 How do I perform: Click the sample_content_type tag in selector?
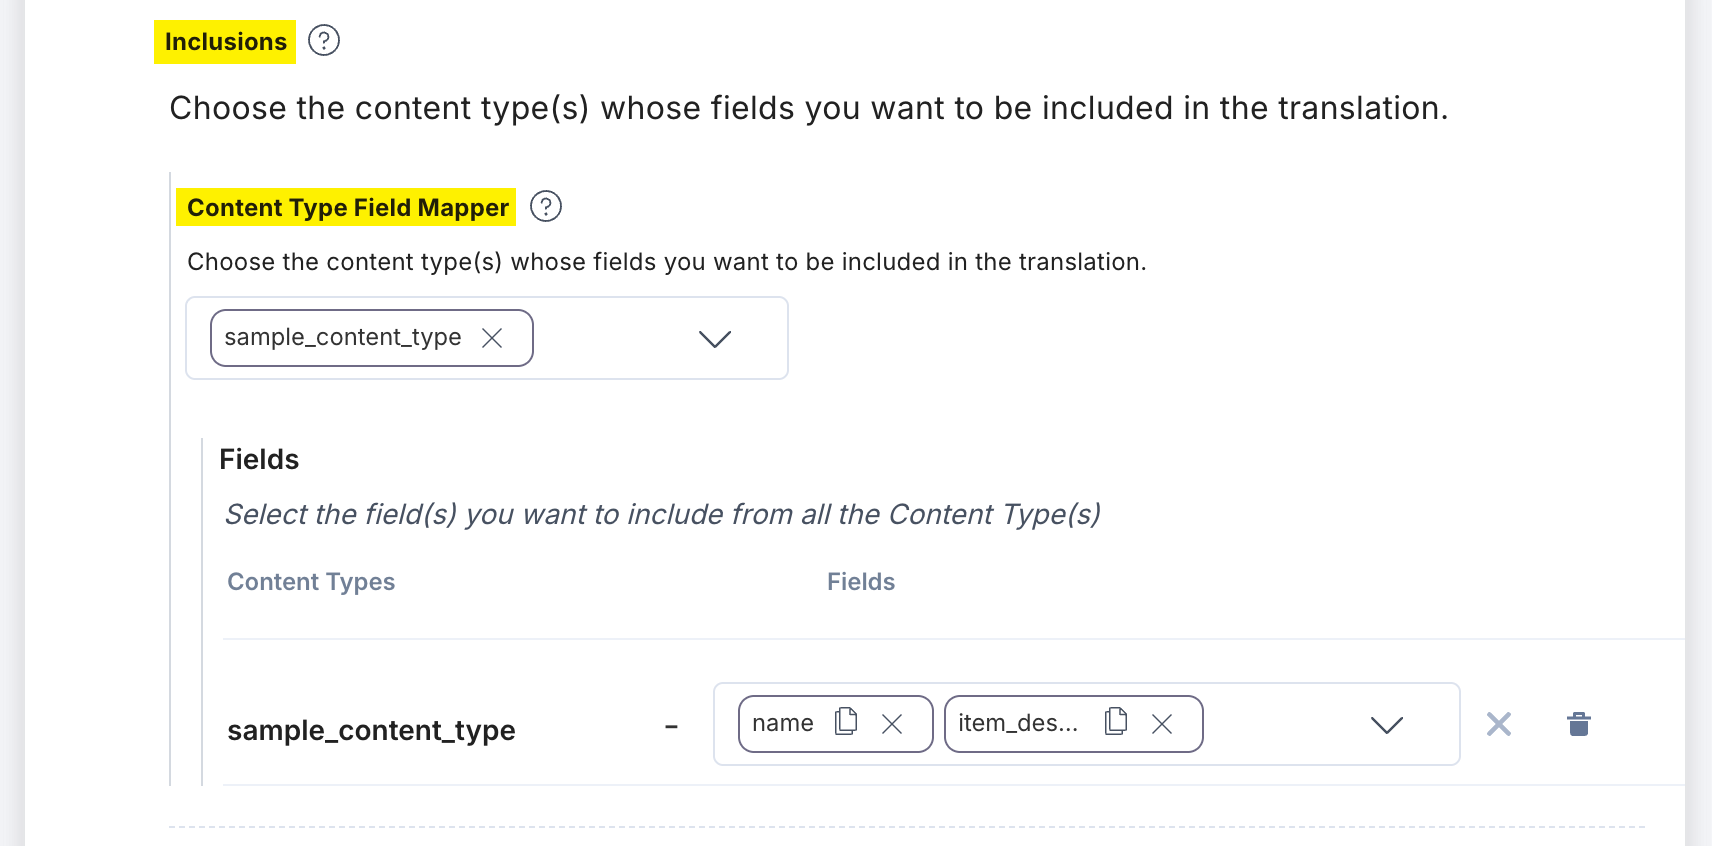click(x=343, y=338)
